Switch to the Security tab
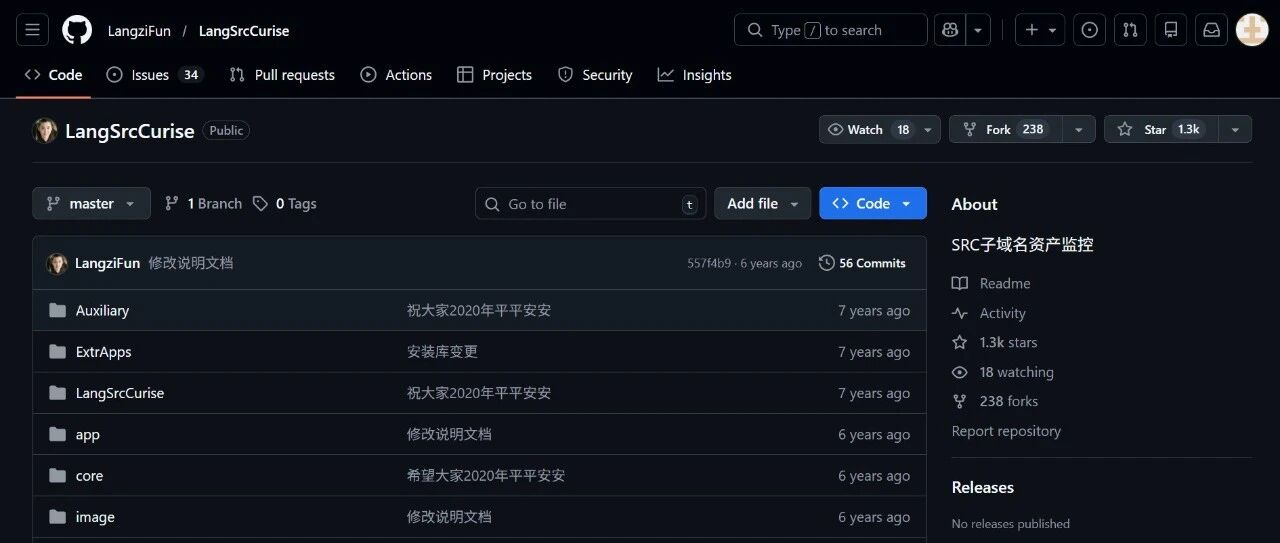1280x543 pixels. [595, 75]
